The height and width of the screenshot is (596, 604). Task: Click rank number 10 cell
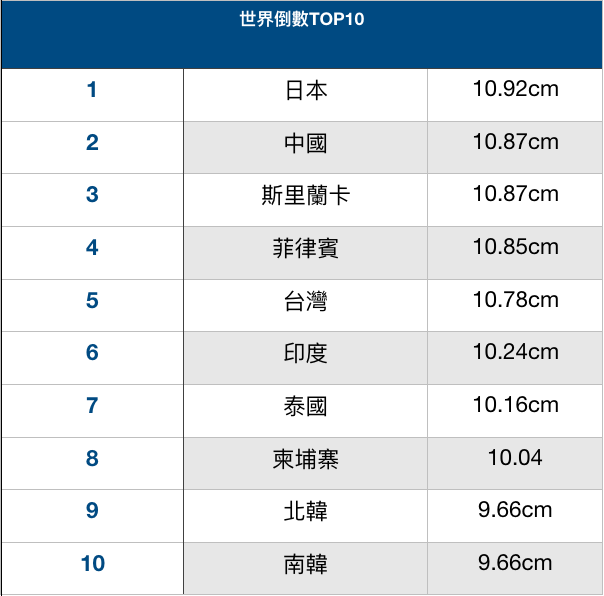click(92, 564)
